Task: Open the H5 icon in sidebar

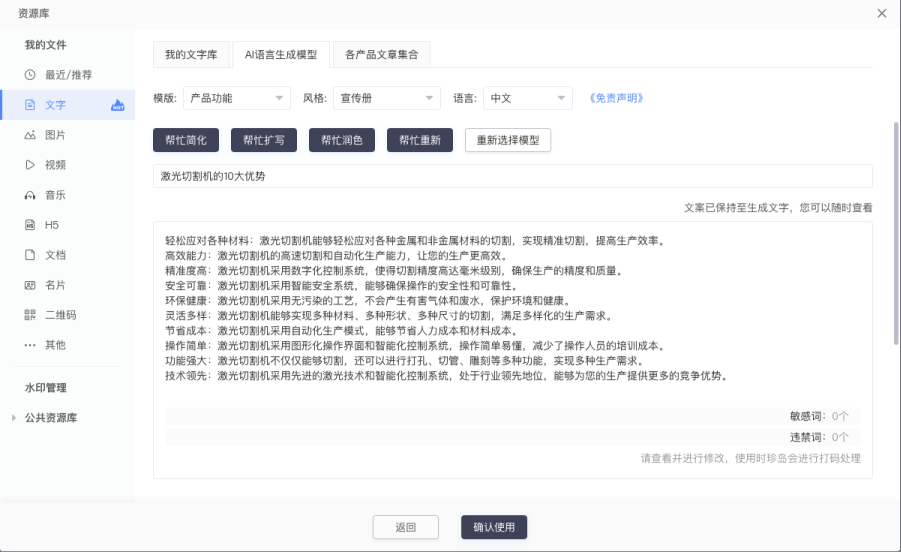Action: pos(30,225)
